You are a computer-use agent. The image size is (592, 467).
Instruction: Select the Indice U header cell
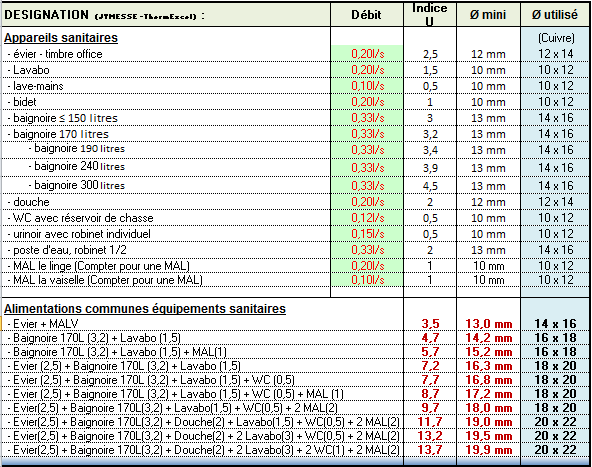(430, 15)
